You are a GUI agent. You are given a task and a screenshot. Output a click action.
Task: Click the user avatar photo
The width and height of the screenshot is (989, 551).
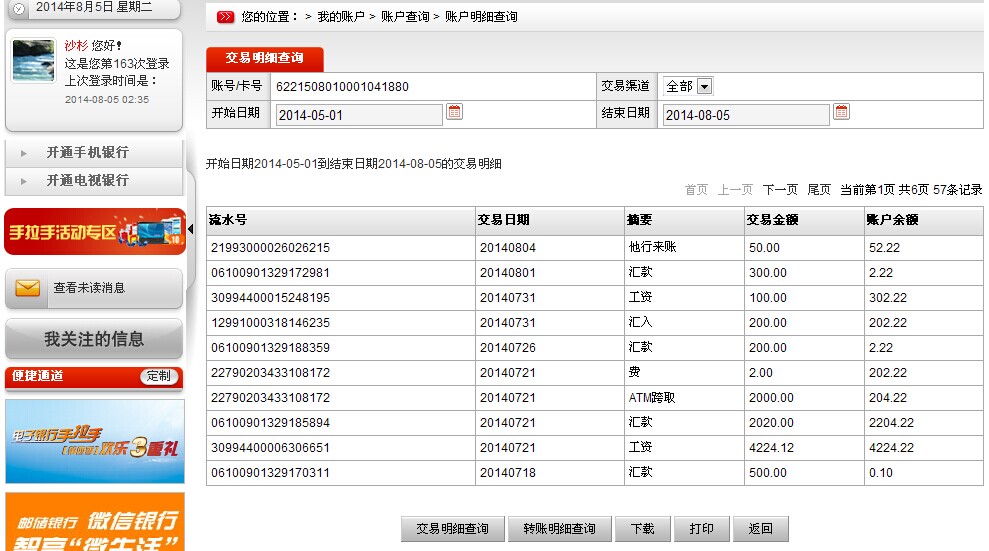33,61
